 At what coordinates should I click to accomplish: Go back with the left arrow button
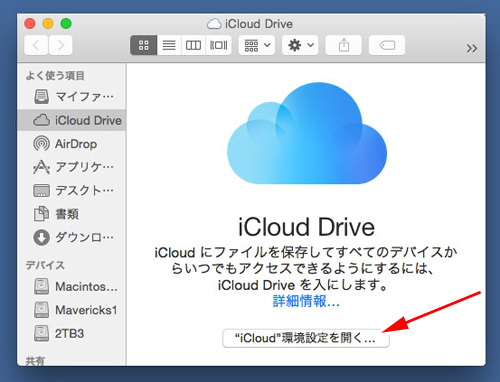36,45
